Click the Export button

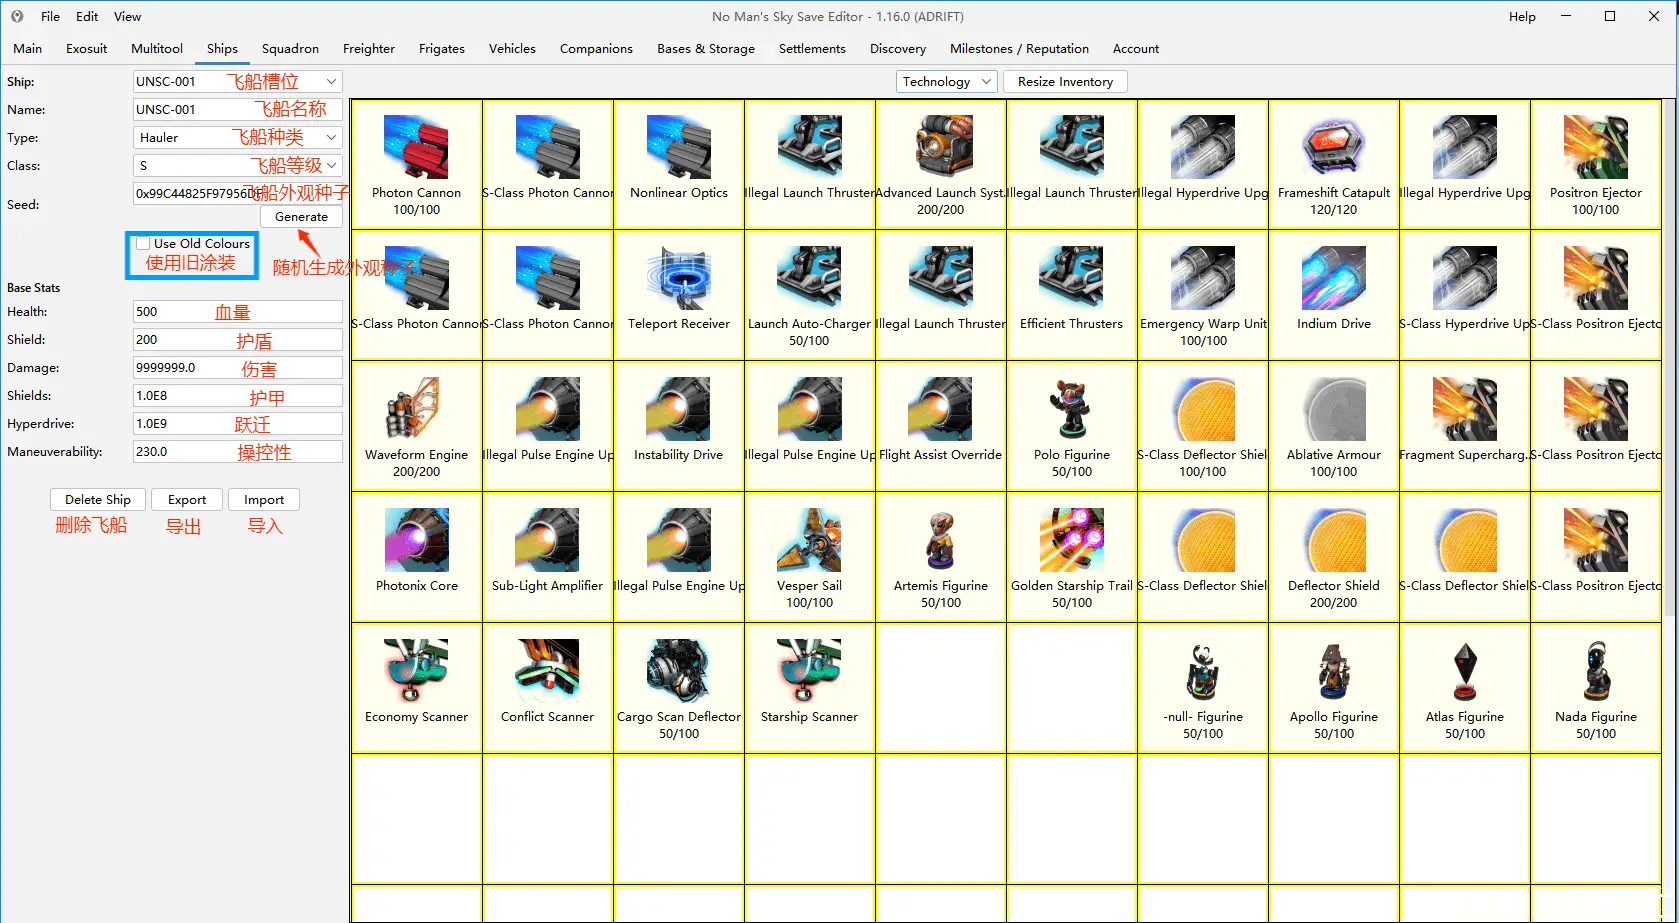(x=187, y=500)
